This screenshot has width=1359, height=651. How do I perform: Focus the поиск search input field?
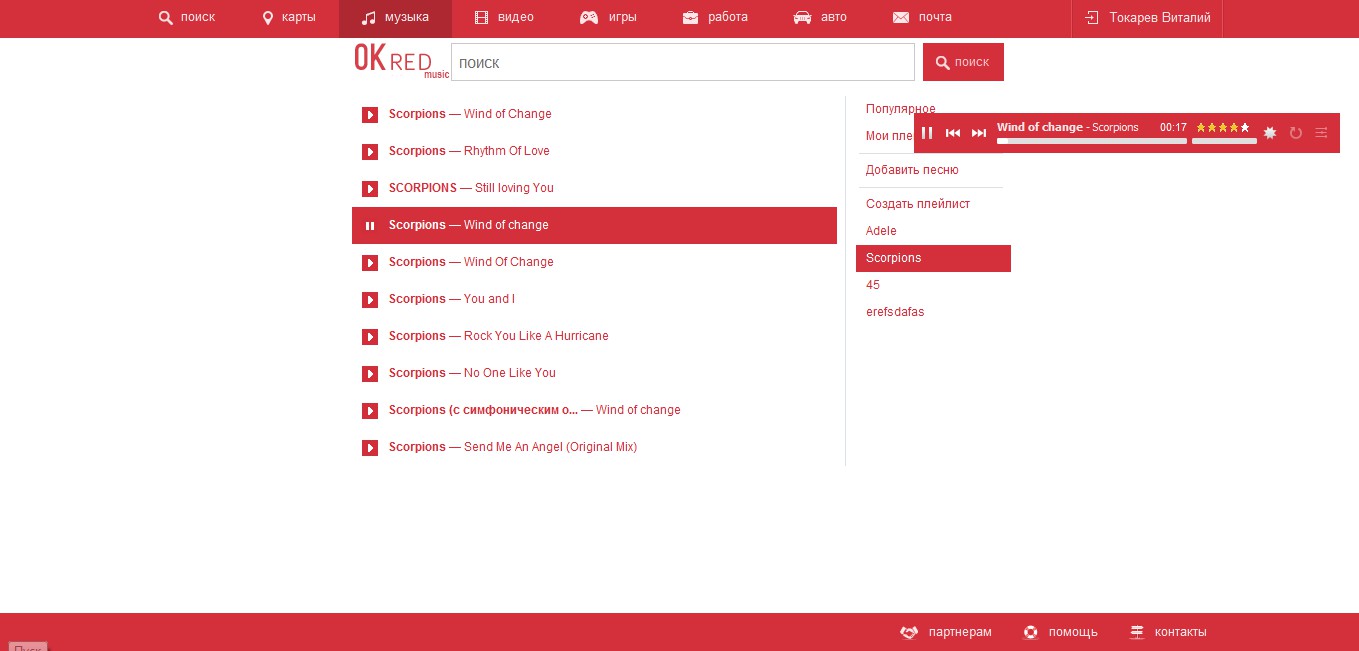683,62
